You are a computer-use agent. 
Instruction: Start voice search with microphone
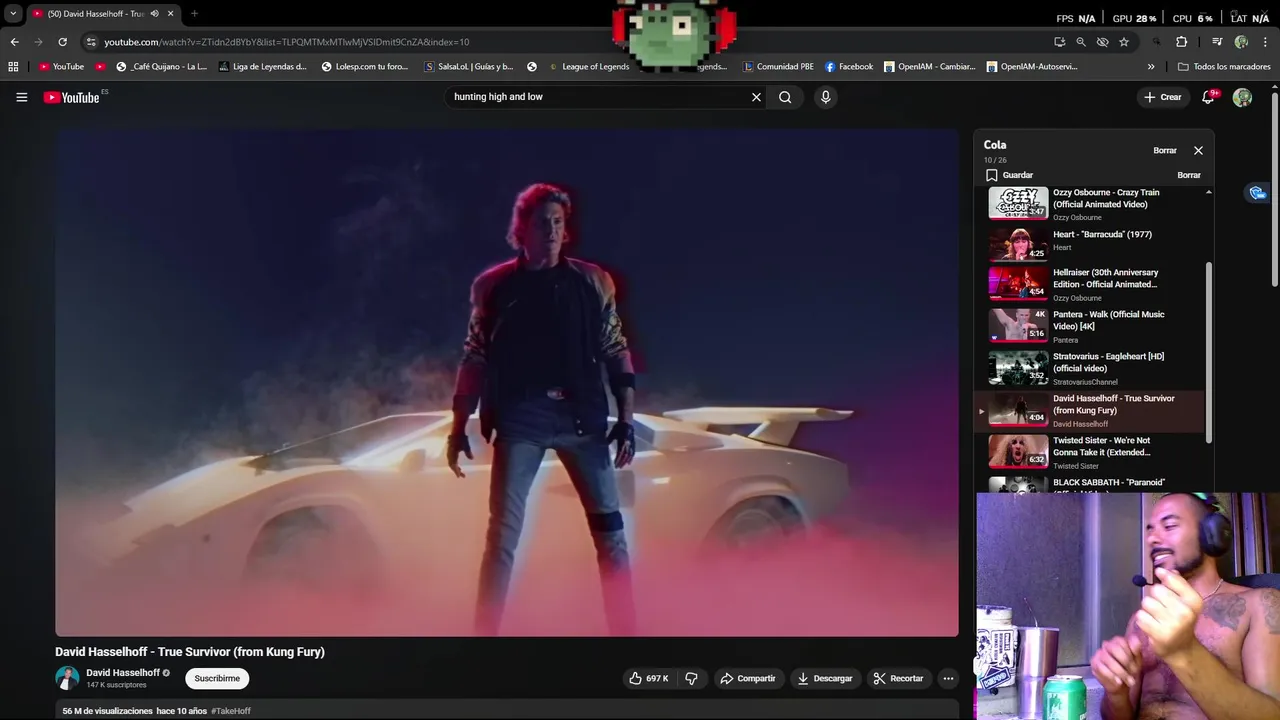tap(825, 97)
